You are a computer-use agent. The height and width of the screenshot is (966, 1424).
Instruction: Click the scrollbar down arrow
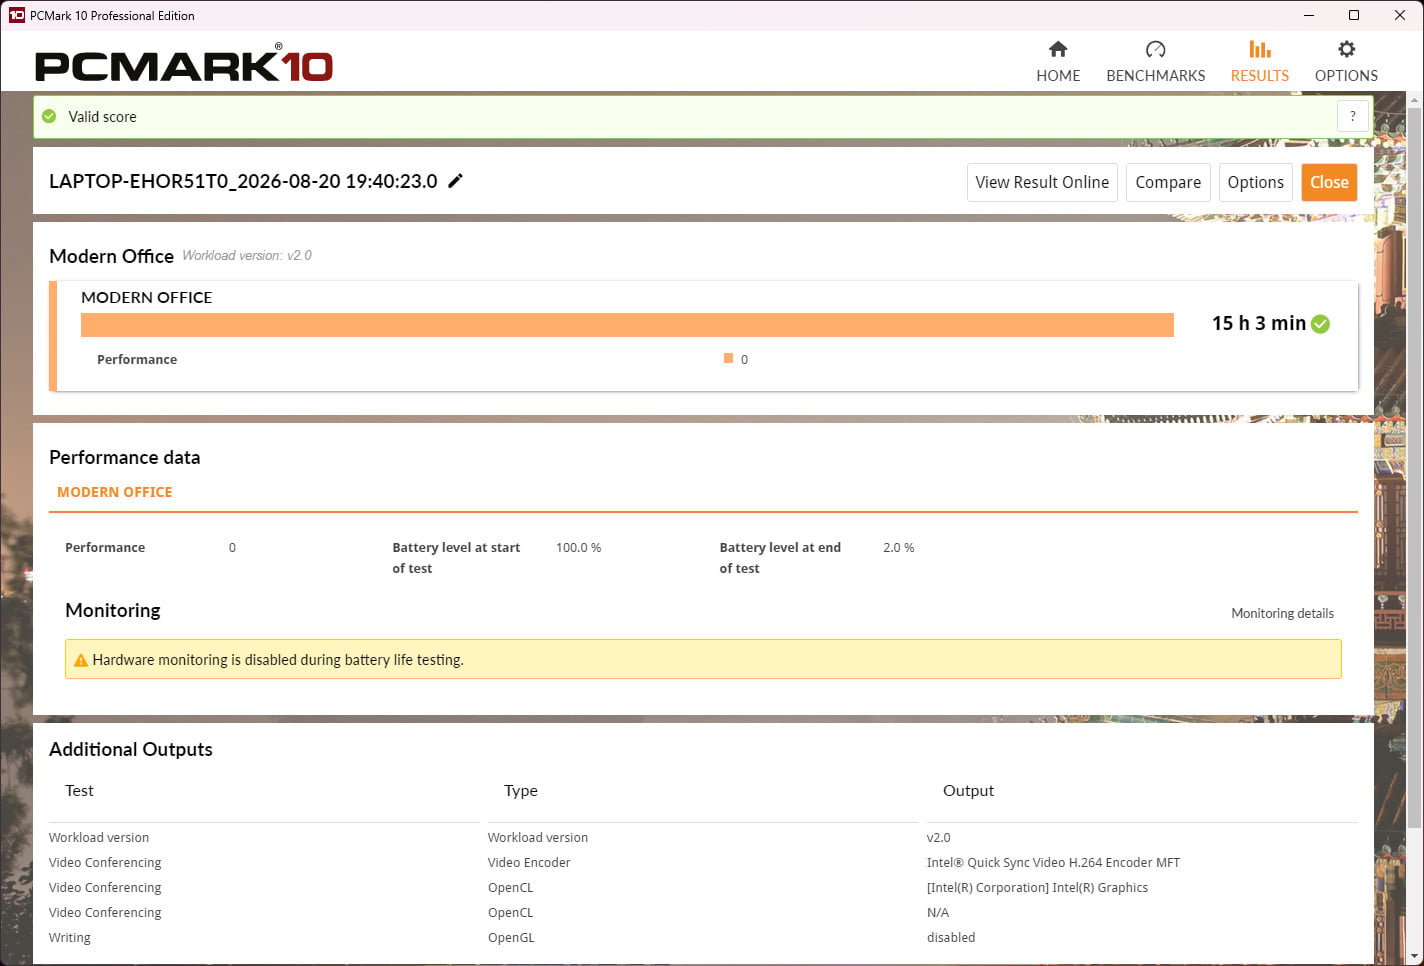(1415, 957)
